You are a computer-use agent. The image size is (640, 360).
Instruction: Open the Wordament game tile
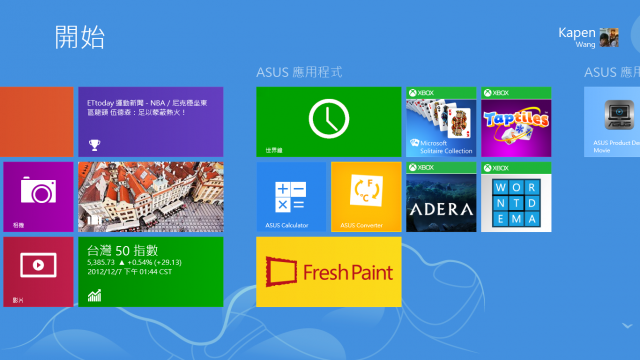(x=516, y=197)
